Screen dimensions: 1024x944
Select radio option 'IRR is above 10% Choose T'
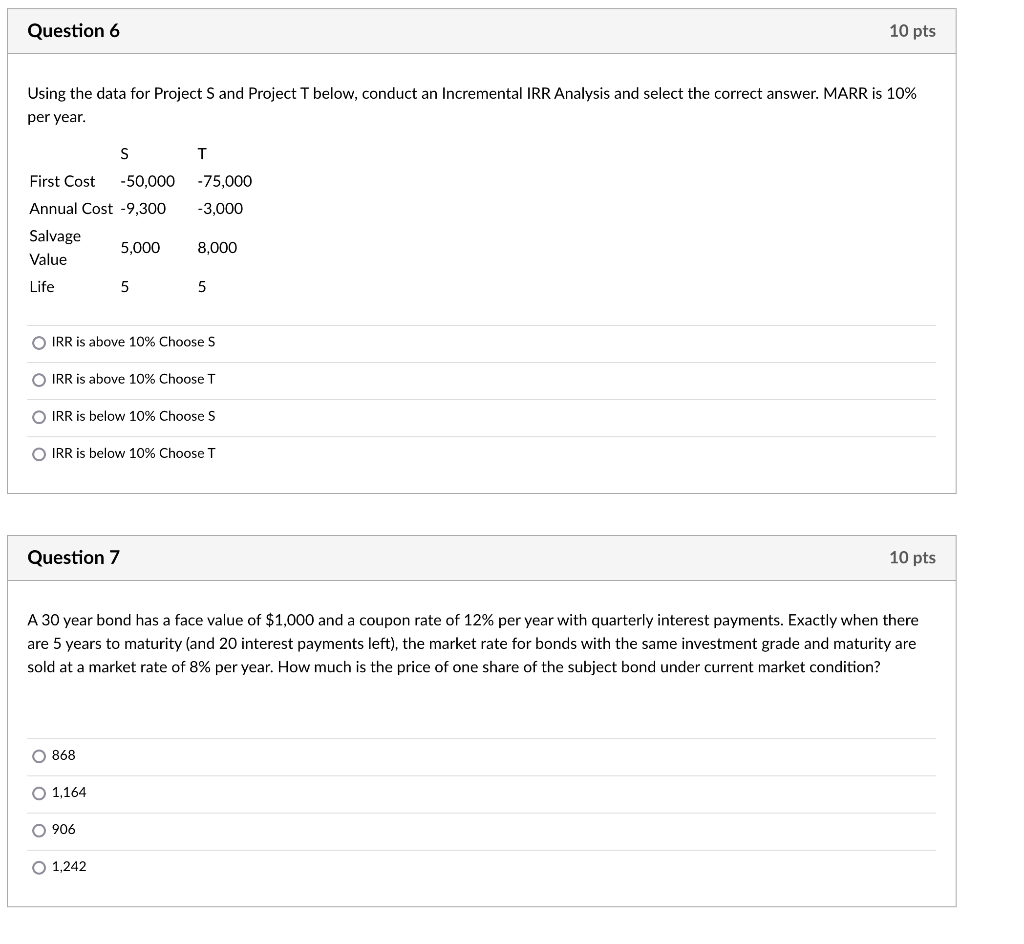click(x=38, y=378)
